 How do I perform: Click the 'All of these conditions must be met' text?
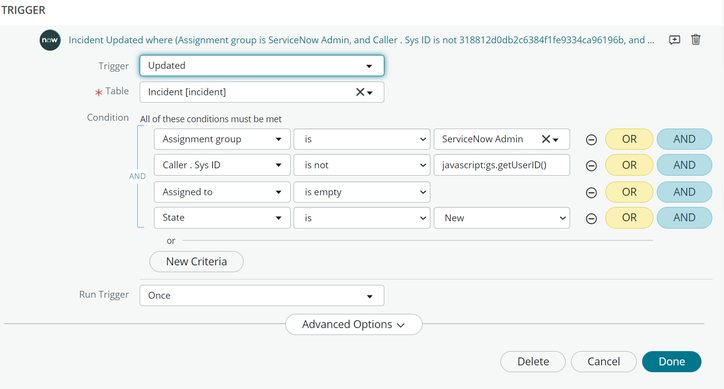pos(211,119)
